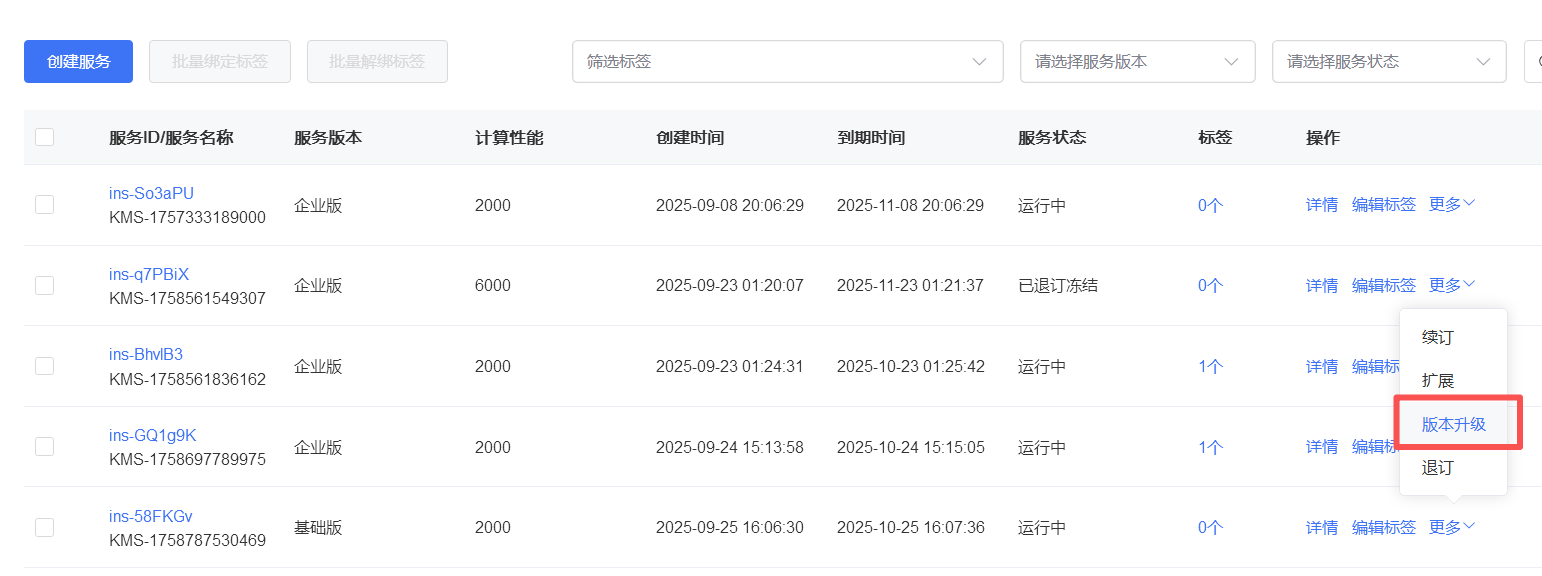Tick the checkbox for ins-58FKGv service

pos(44,527)
